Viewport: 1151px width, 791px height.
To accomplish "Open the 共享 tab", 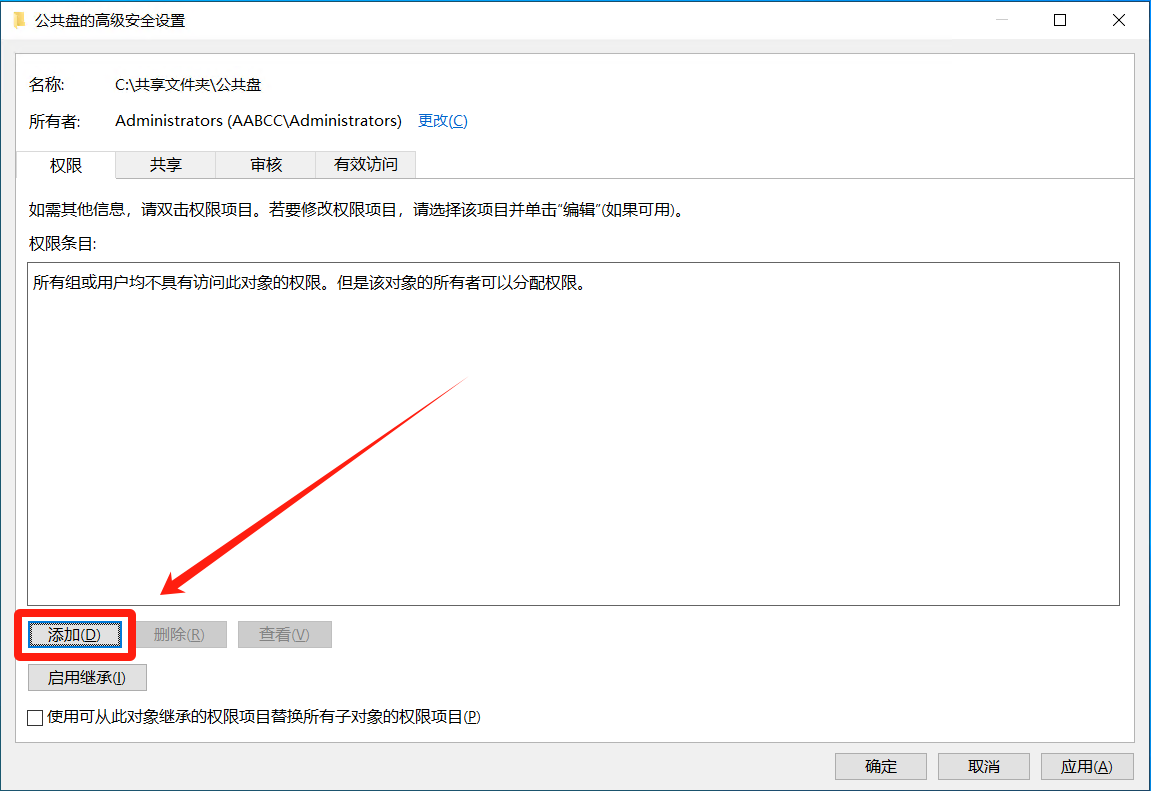I will (x=166, y=165).
